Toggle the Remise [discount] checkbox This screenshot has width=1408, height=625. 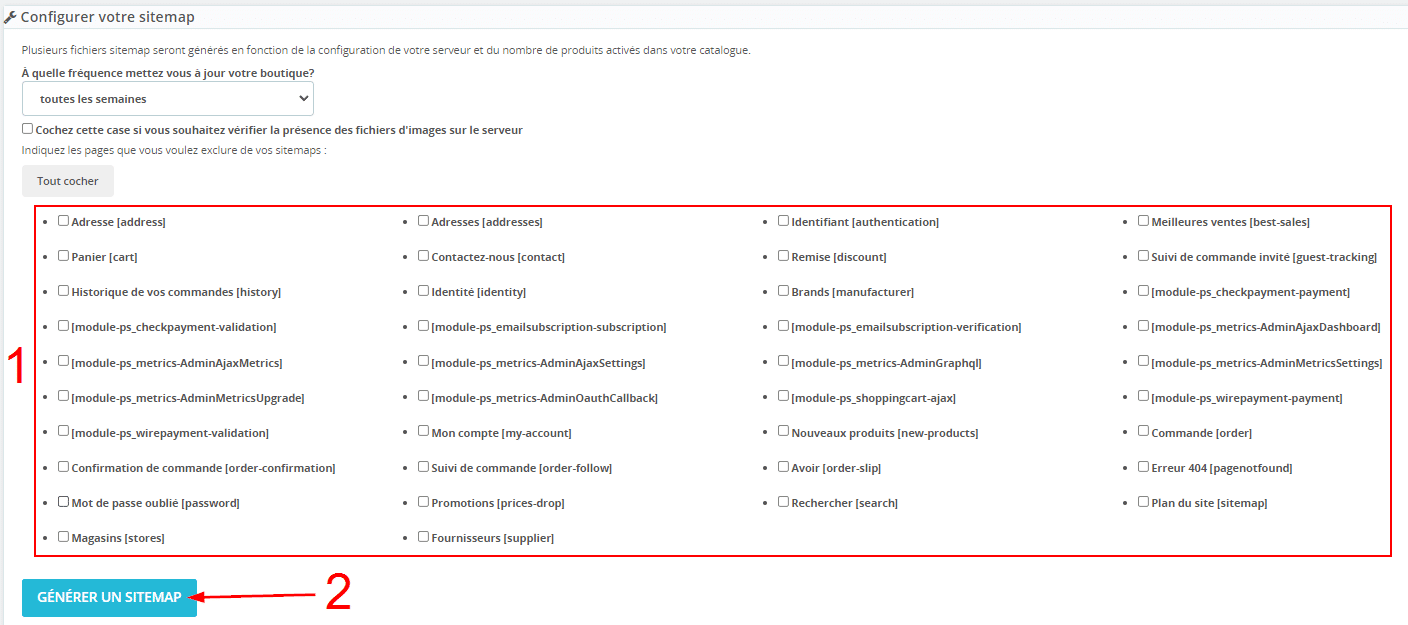783,256
